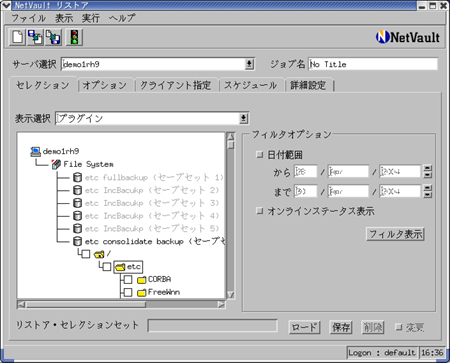Click the ジョブ名 No Title field
The image size is (450, 363).
[373, 64]
